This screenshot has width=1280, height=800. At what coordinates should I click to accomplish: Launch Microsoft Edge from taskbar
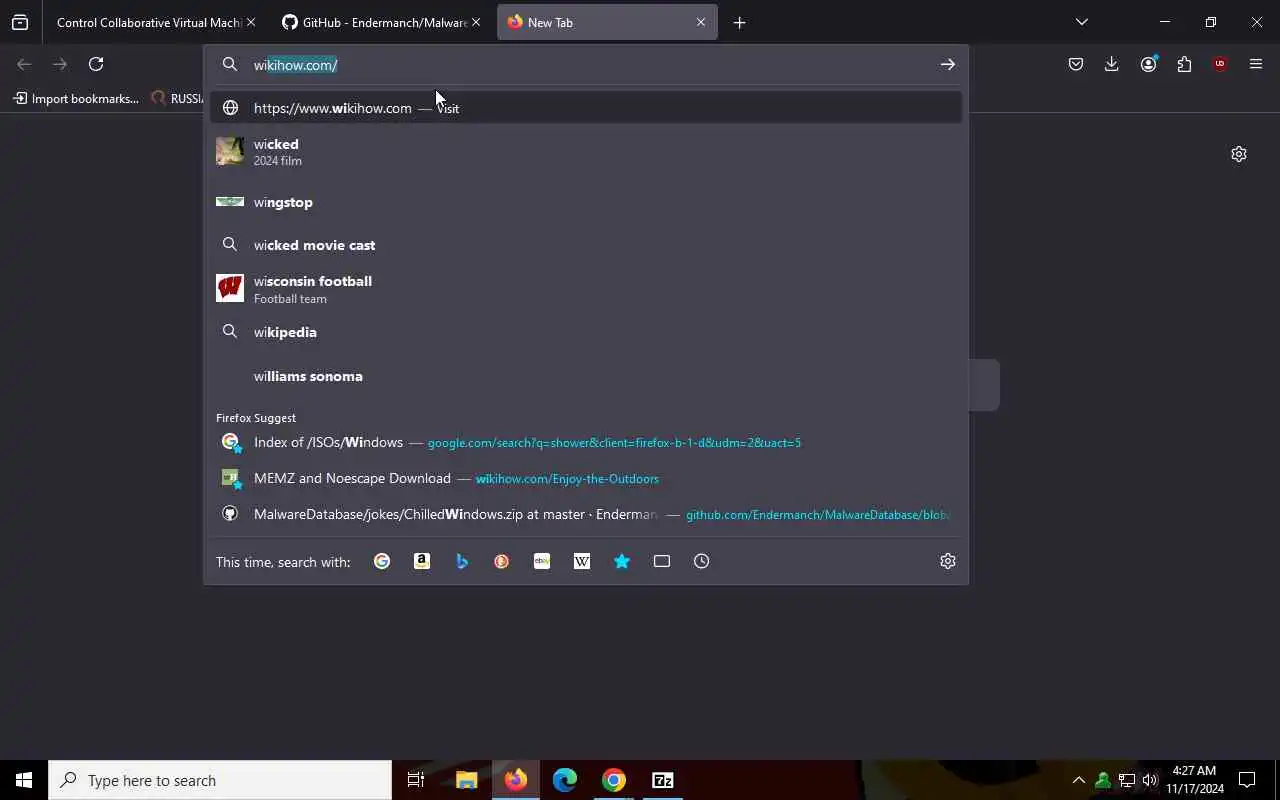click(x=565, y=780)
